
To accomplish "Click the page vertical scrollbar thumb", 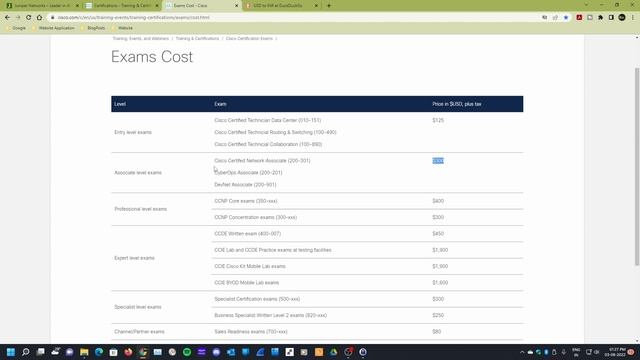I will (x=637, y=167).
